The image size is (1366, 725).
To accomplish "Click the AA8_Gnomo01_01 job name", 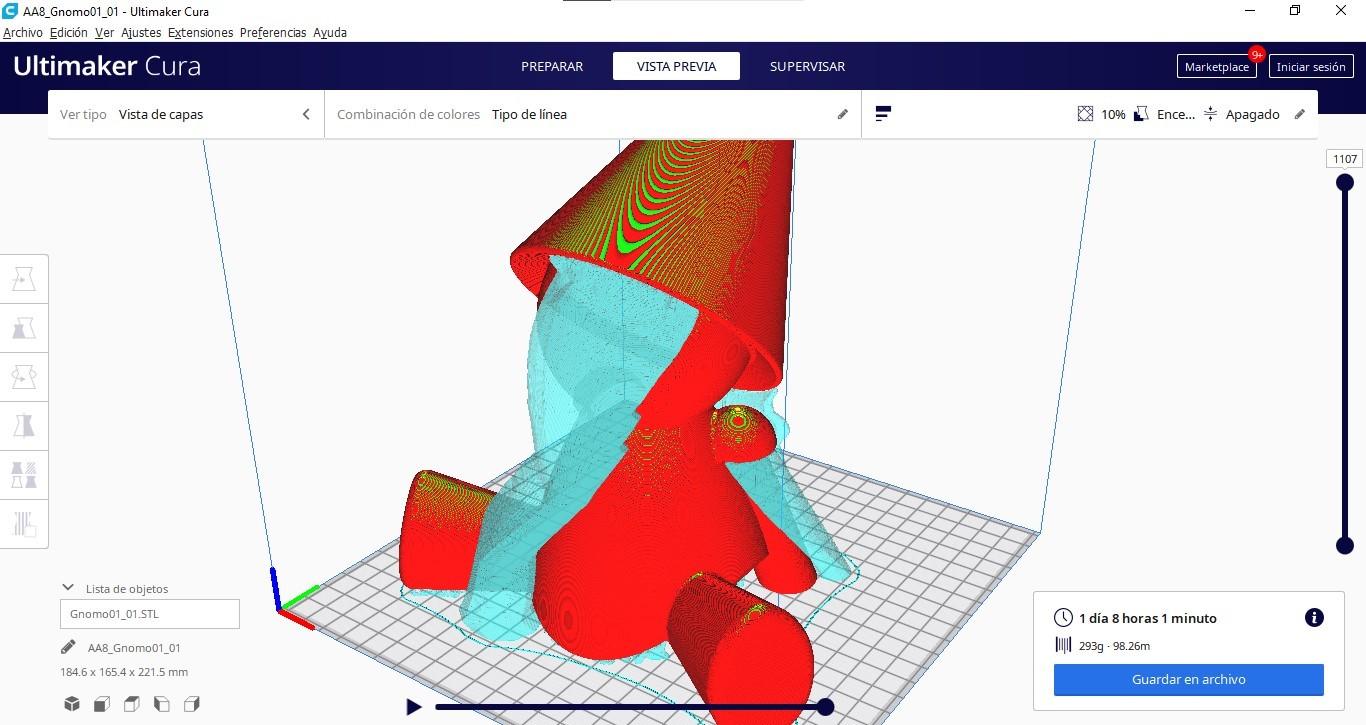I will click(134, 648).
